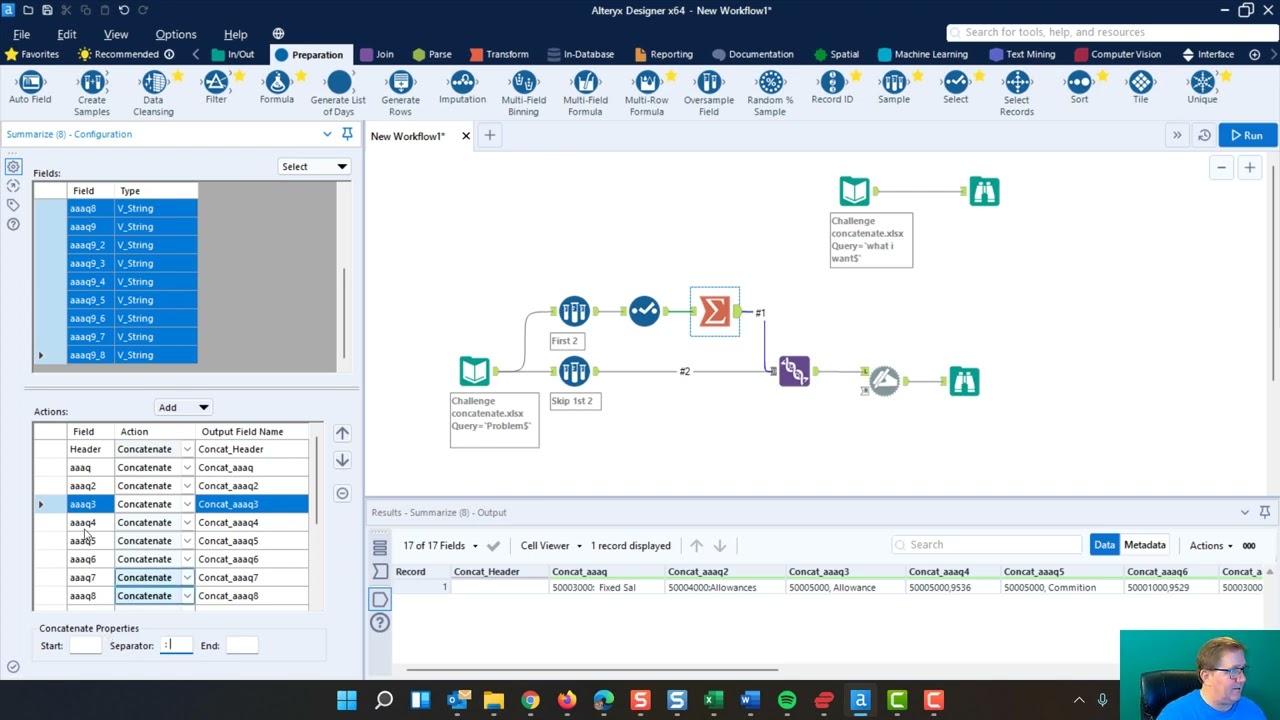Screen dimensions: 1280x720
Task: Open the Options menu
Action: [x=176, y=34]
